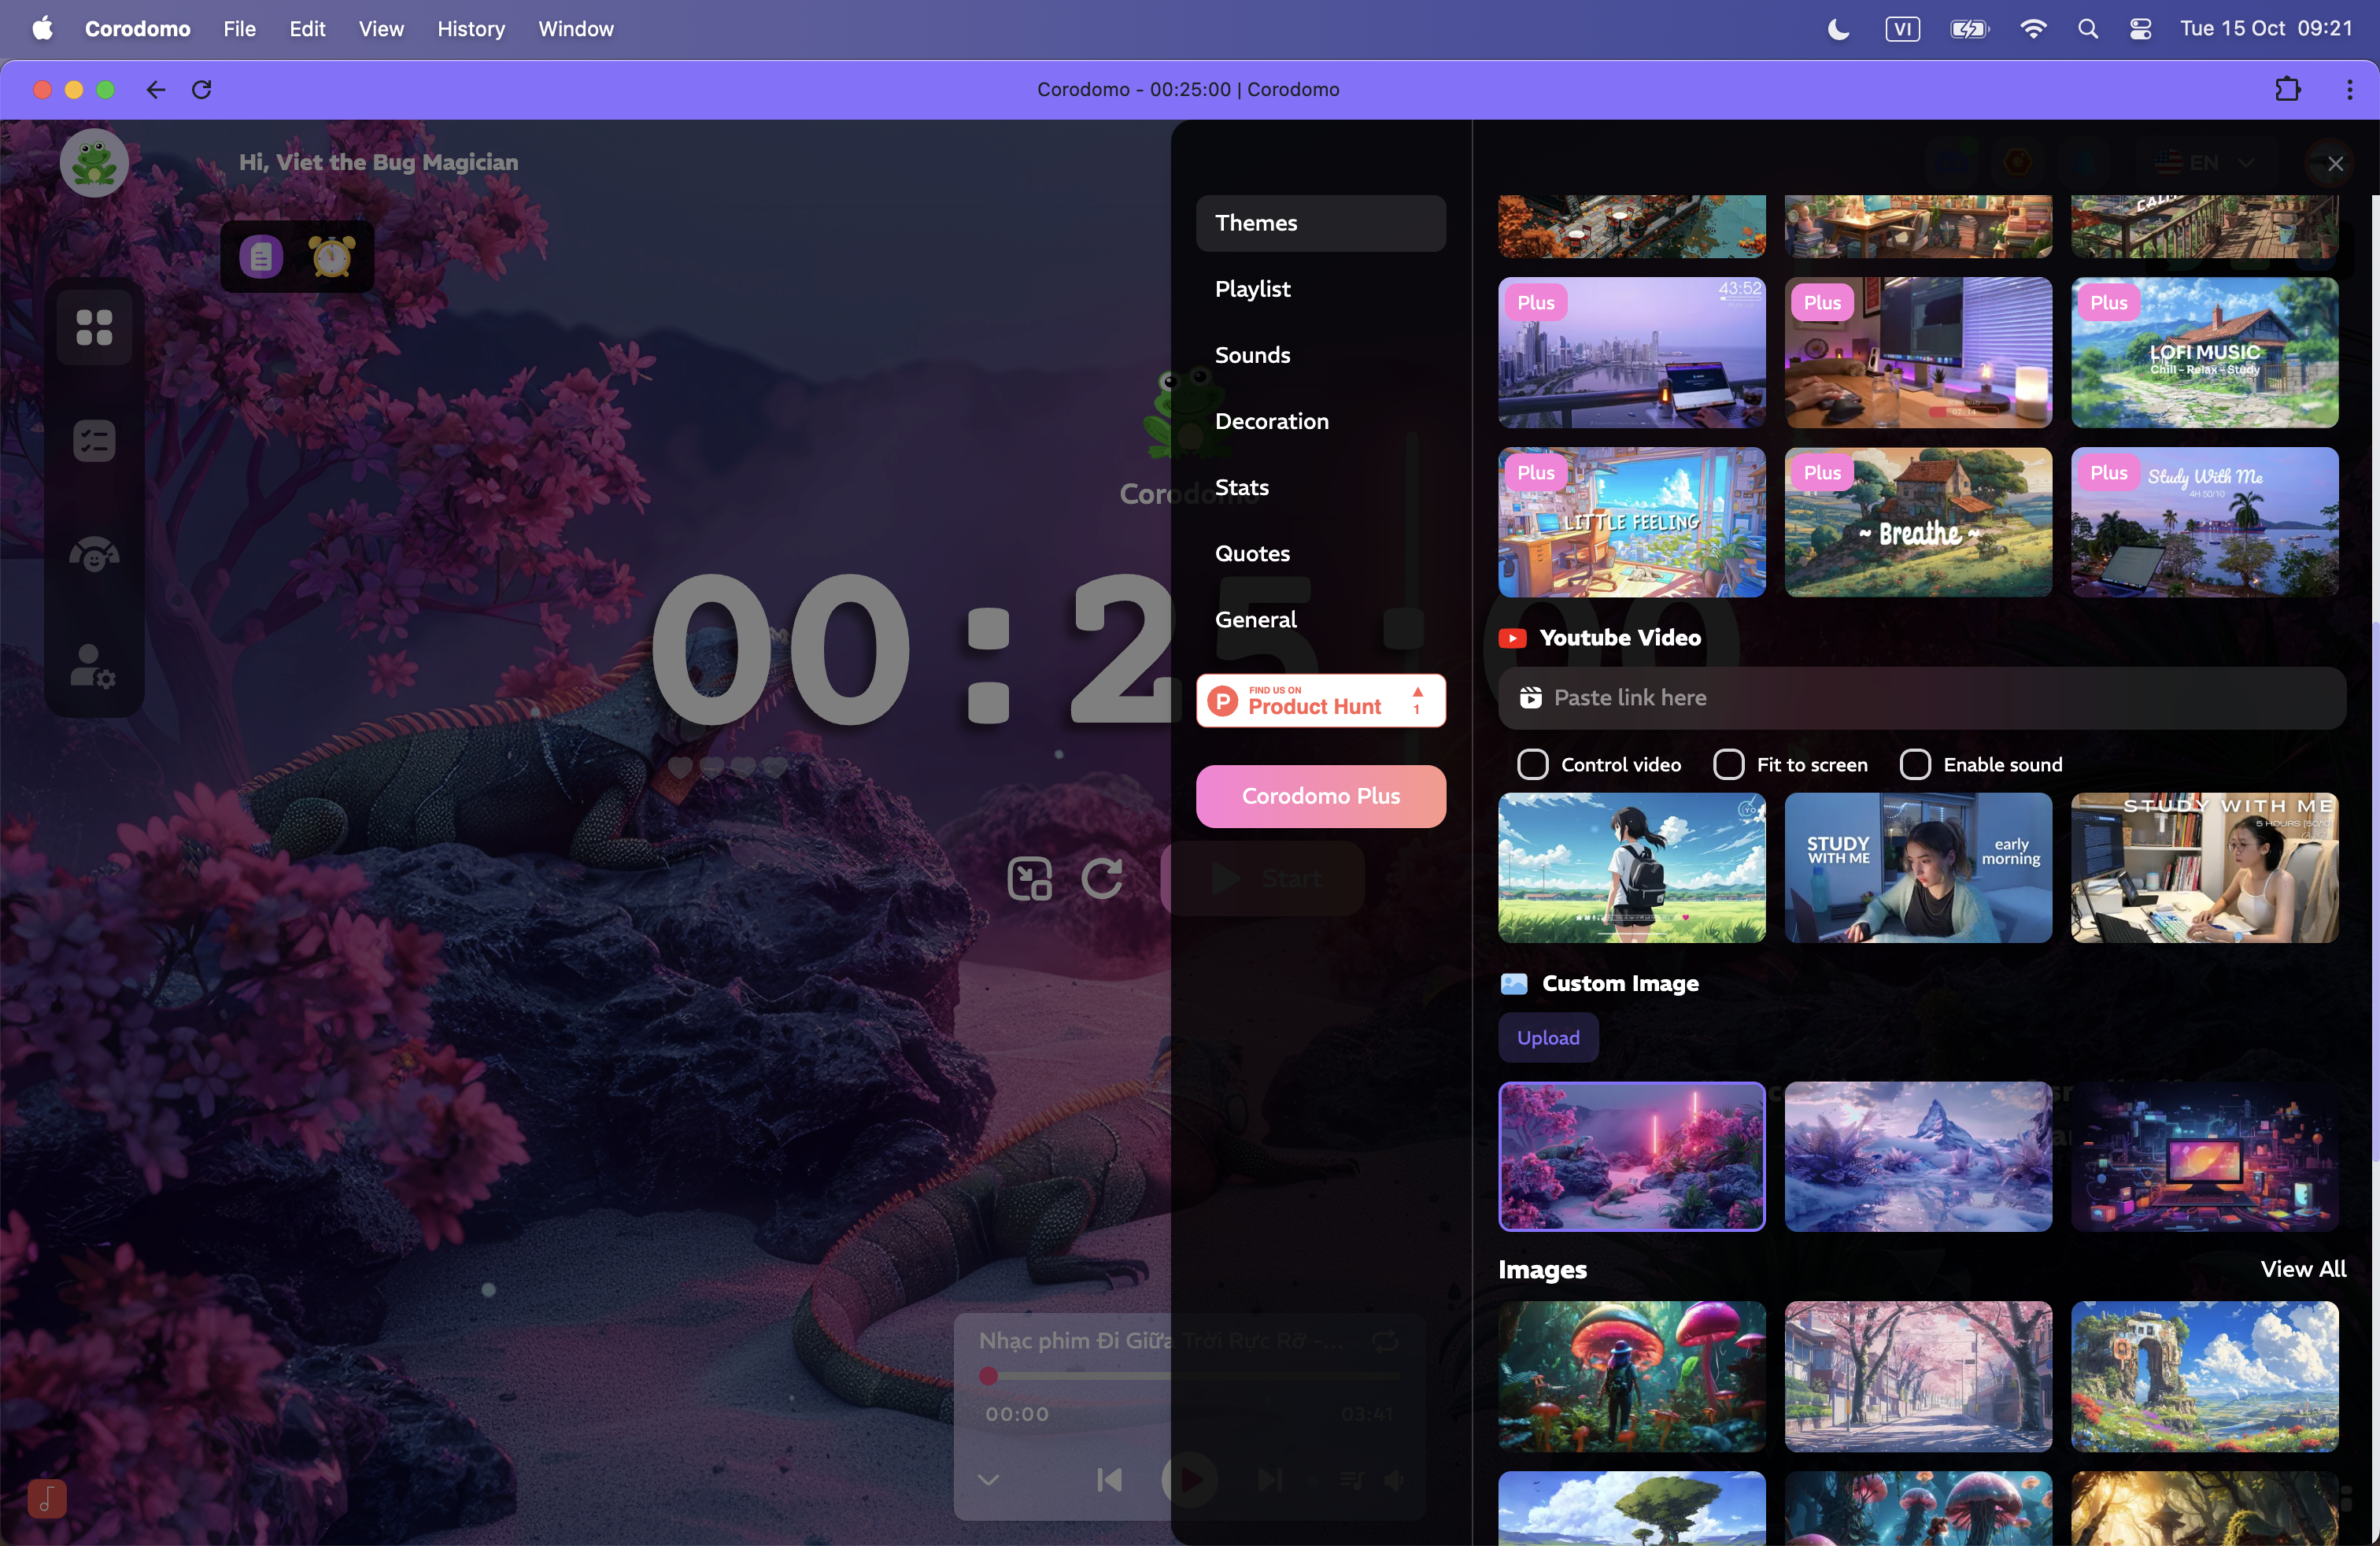
Task: Open the task checklist icon in sidebar
Action: (x=94, y=440)
